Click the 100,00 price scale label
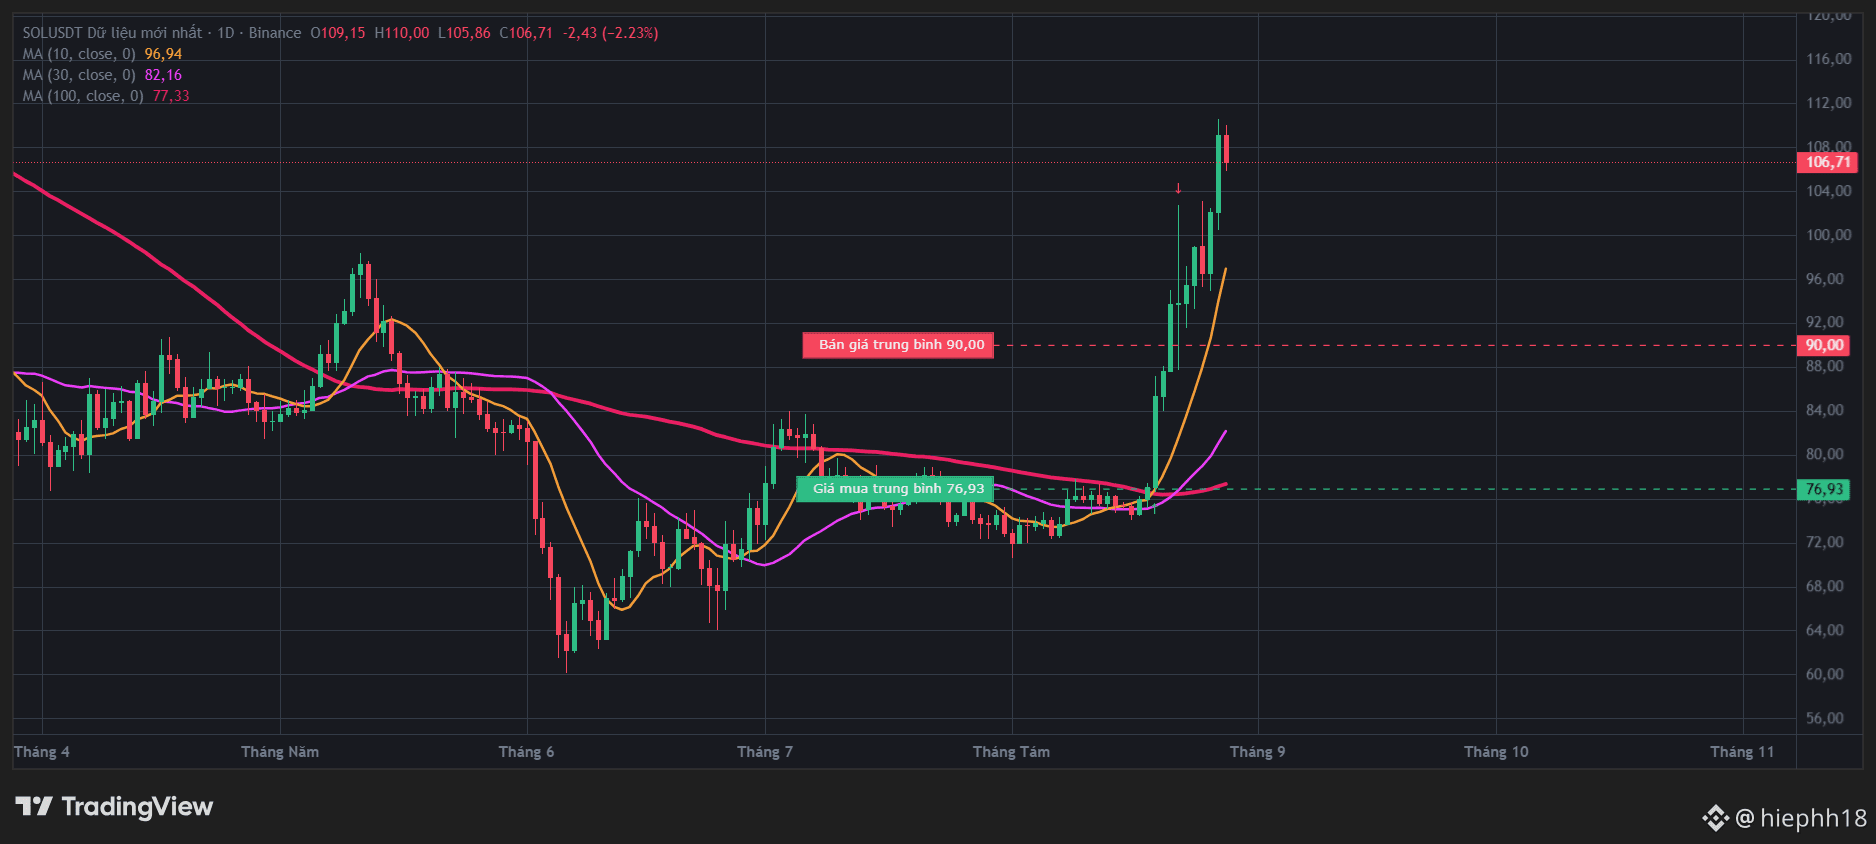Viewport: 1876px width, 844px height. tap(1829, 235)
